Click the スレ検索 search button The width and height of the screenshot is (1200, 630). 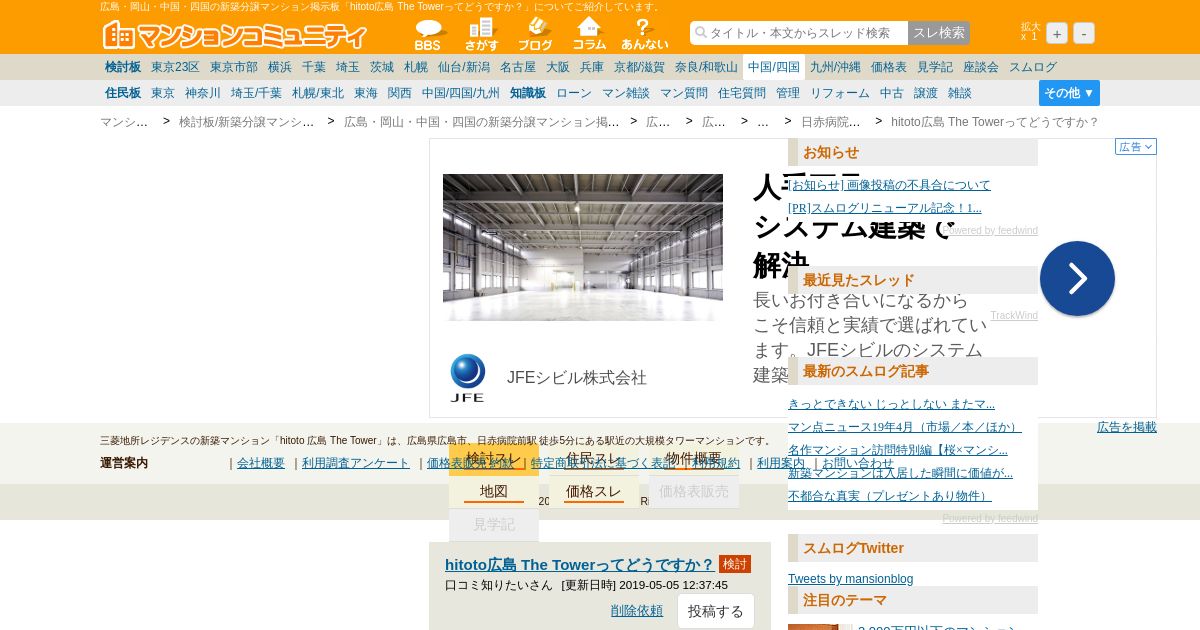coord(939,33)
